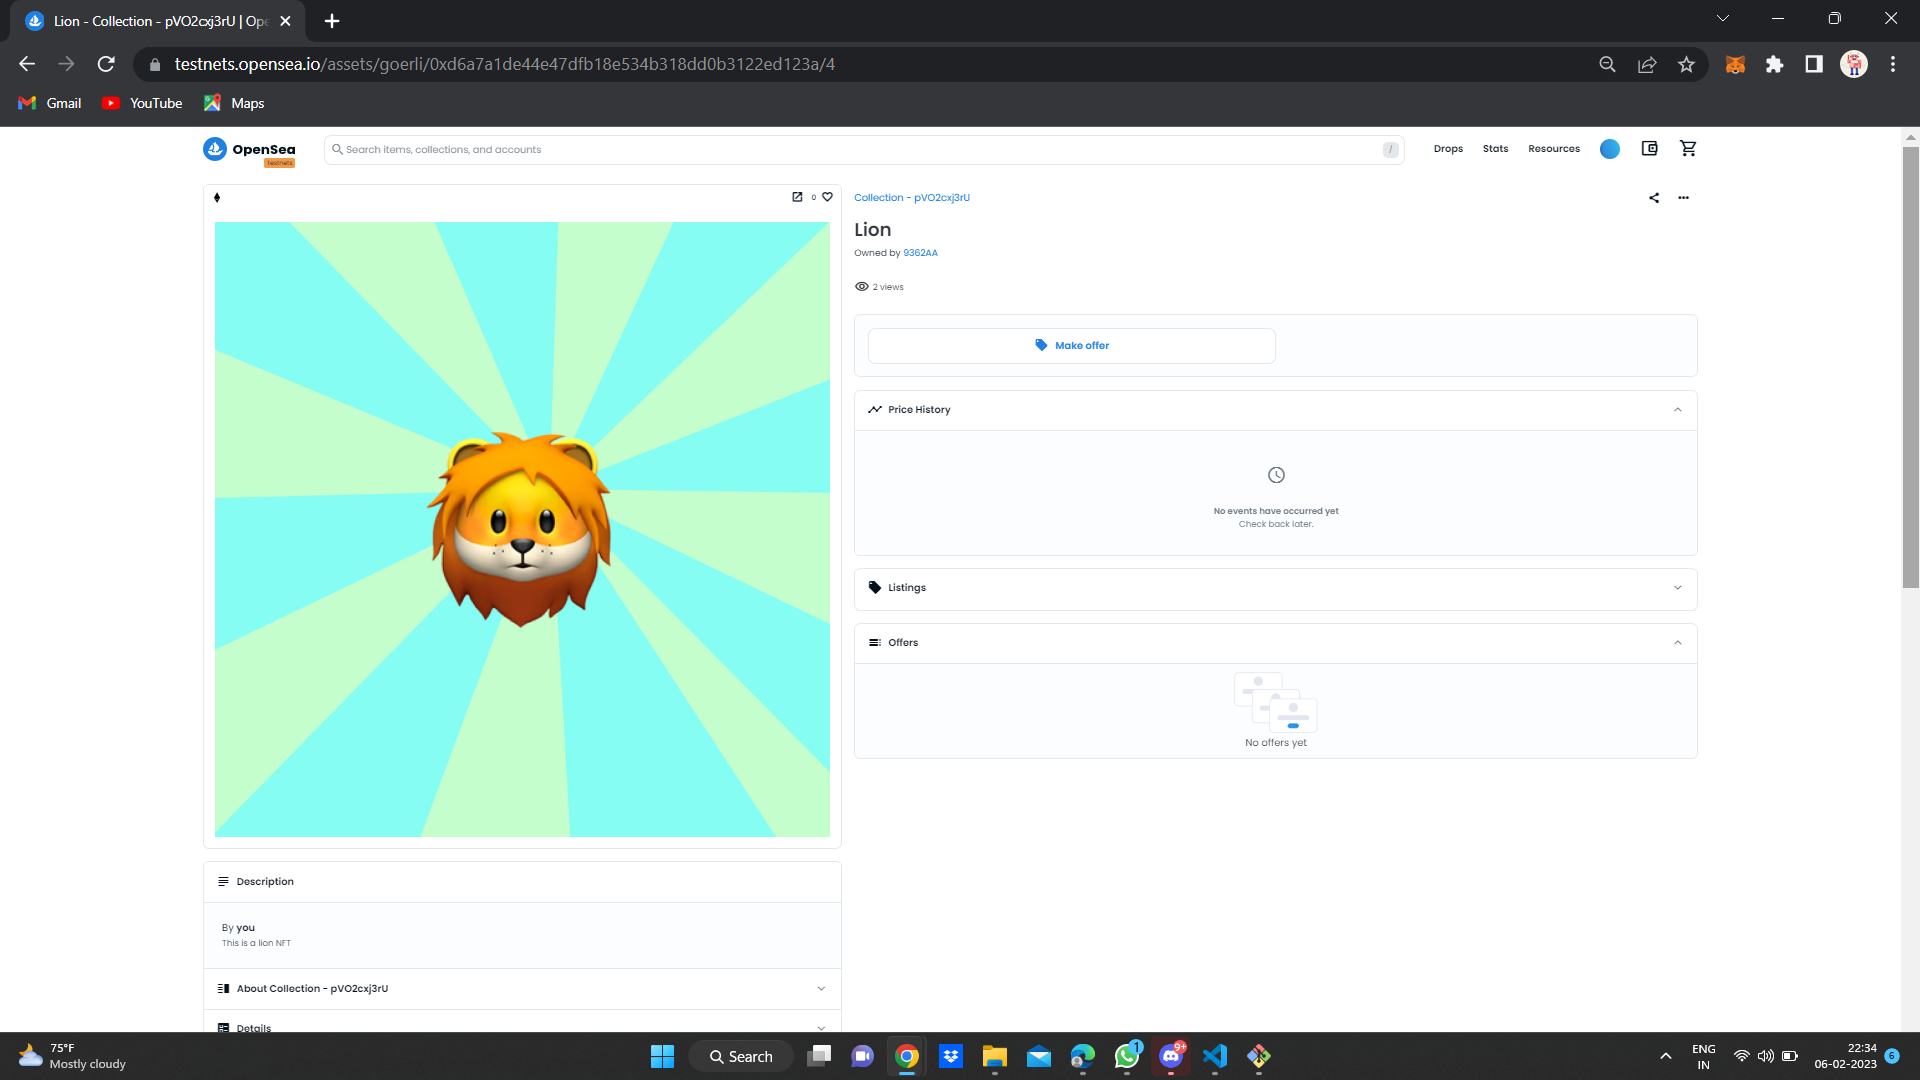Open Chrome three-dot menu
The height and width of the screenshot is (1080, 1920).
1892,64
